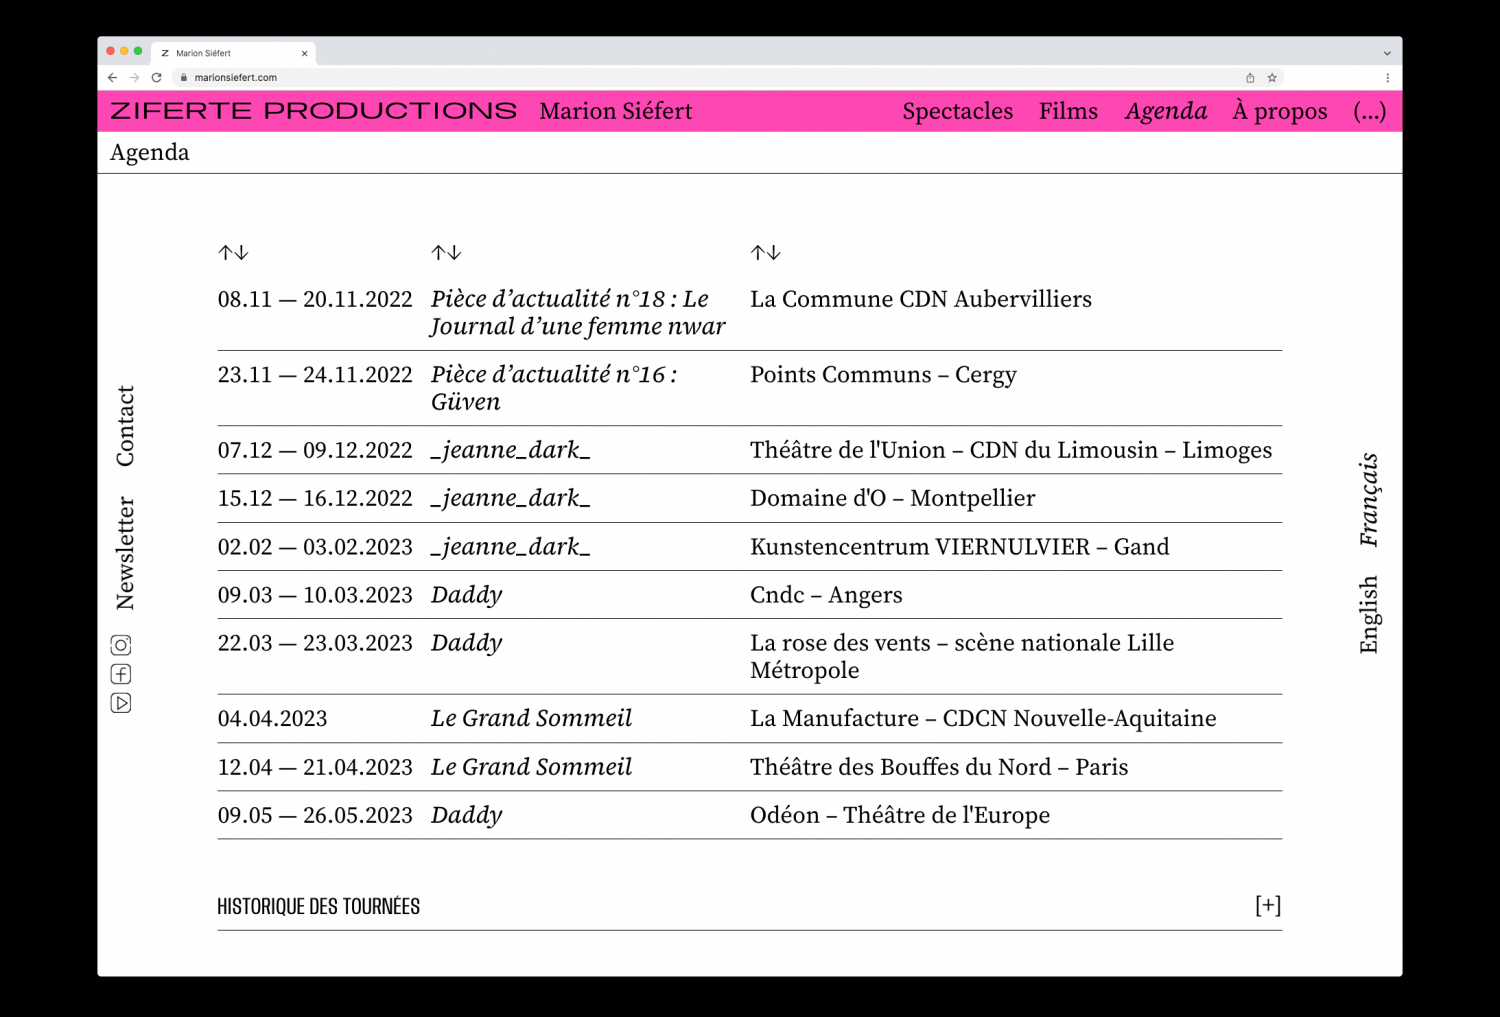Screen dimensions: 1500x1017
Task: Open the Instagram icon in sidebar
Action: 121,645
